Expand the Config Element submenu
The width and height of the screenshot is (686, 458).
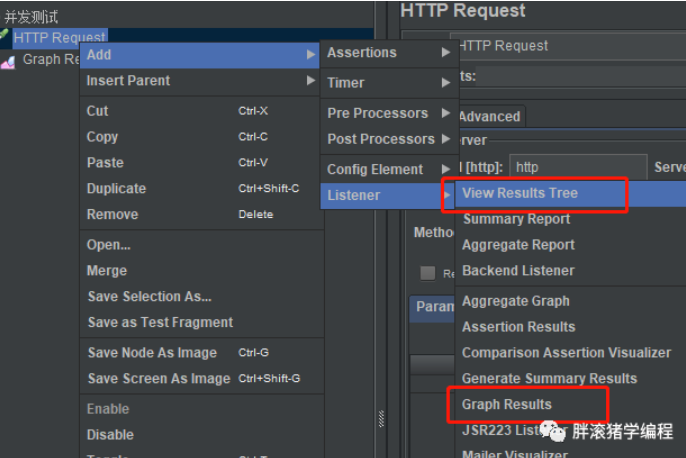387,169
